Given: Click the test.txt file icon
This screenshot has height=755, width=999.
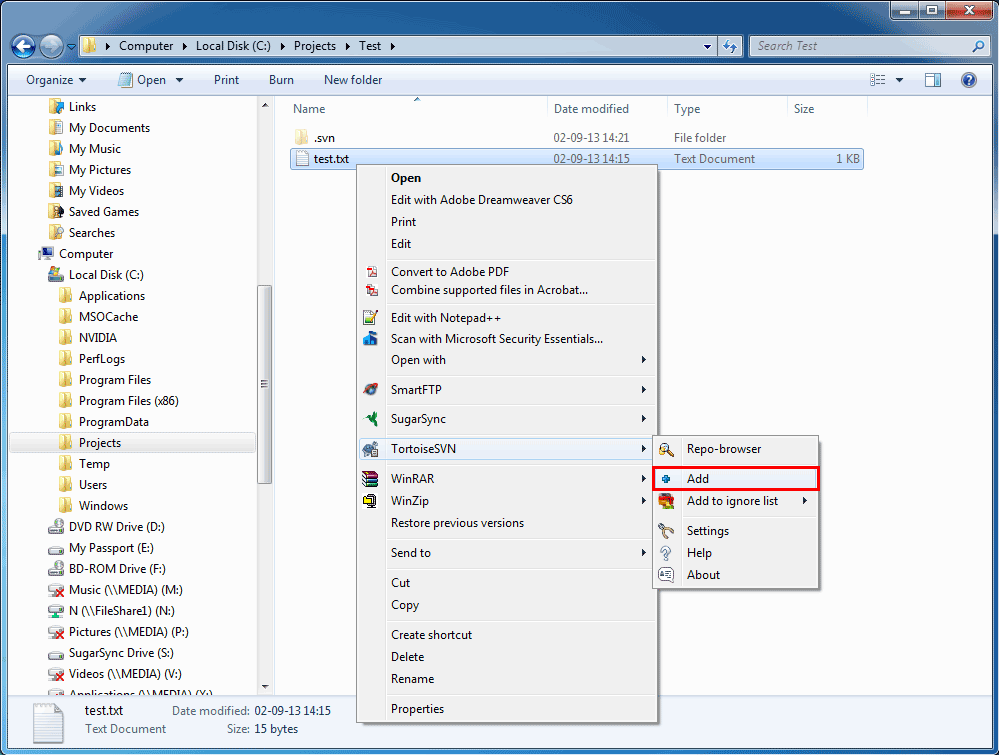Looking at the screenshot, I should (x=302, y=159).
